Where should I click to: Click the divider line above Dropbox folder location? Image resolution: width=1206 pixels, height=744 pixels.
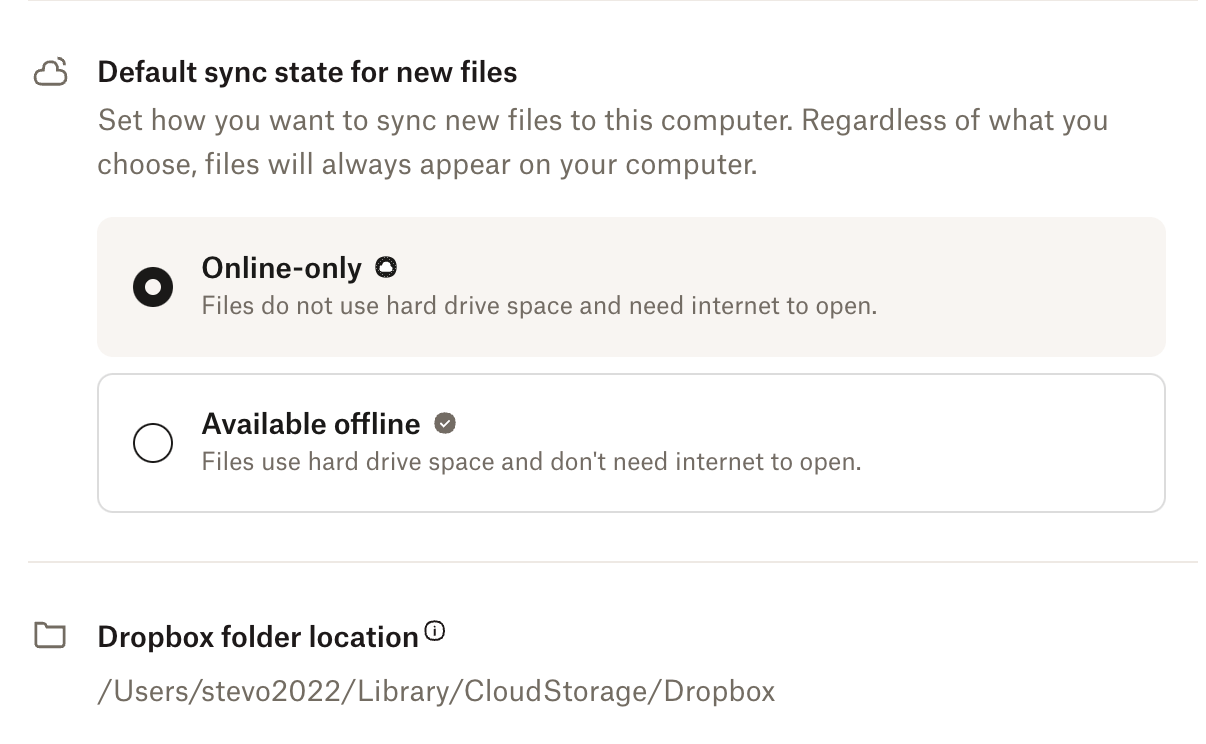[x=612, y=562]
